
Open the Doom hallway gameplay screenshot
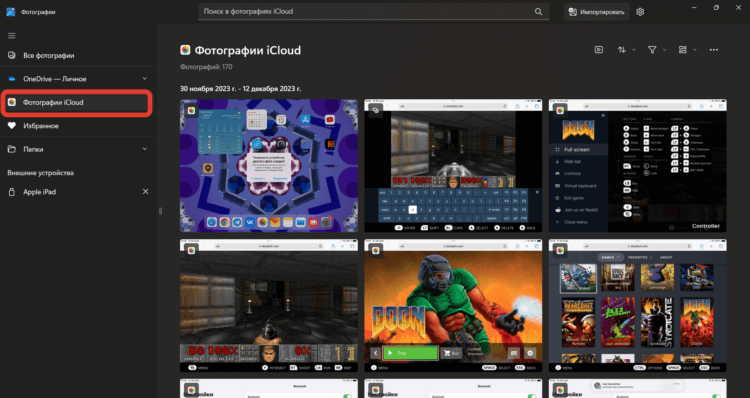pos(269,306)
